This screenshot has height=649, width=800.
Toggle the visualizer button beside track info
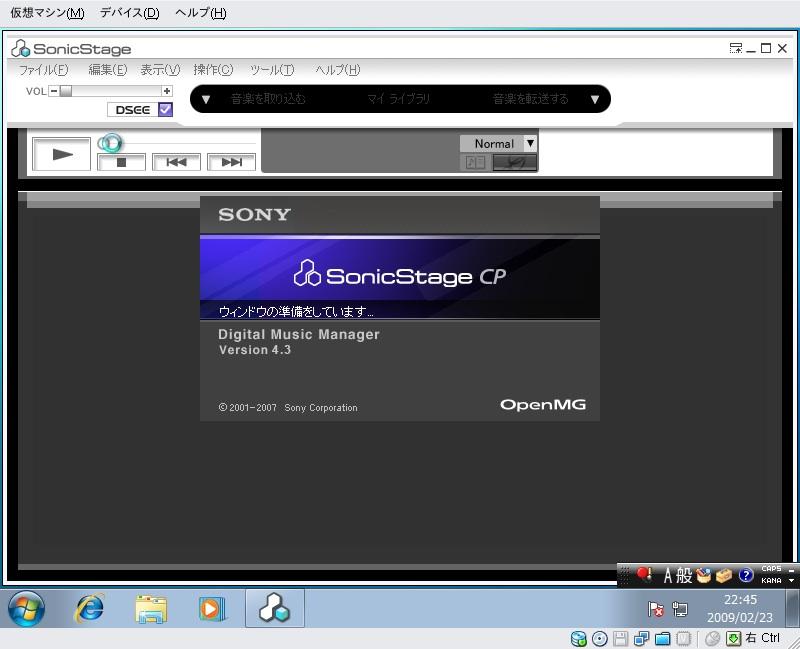(515, 163)
